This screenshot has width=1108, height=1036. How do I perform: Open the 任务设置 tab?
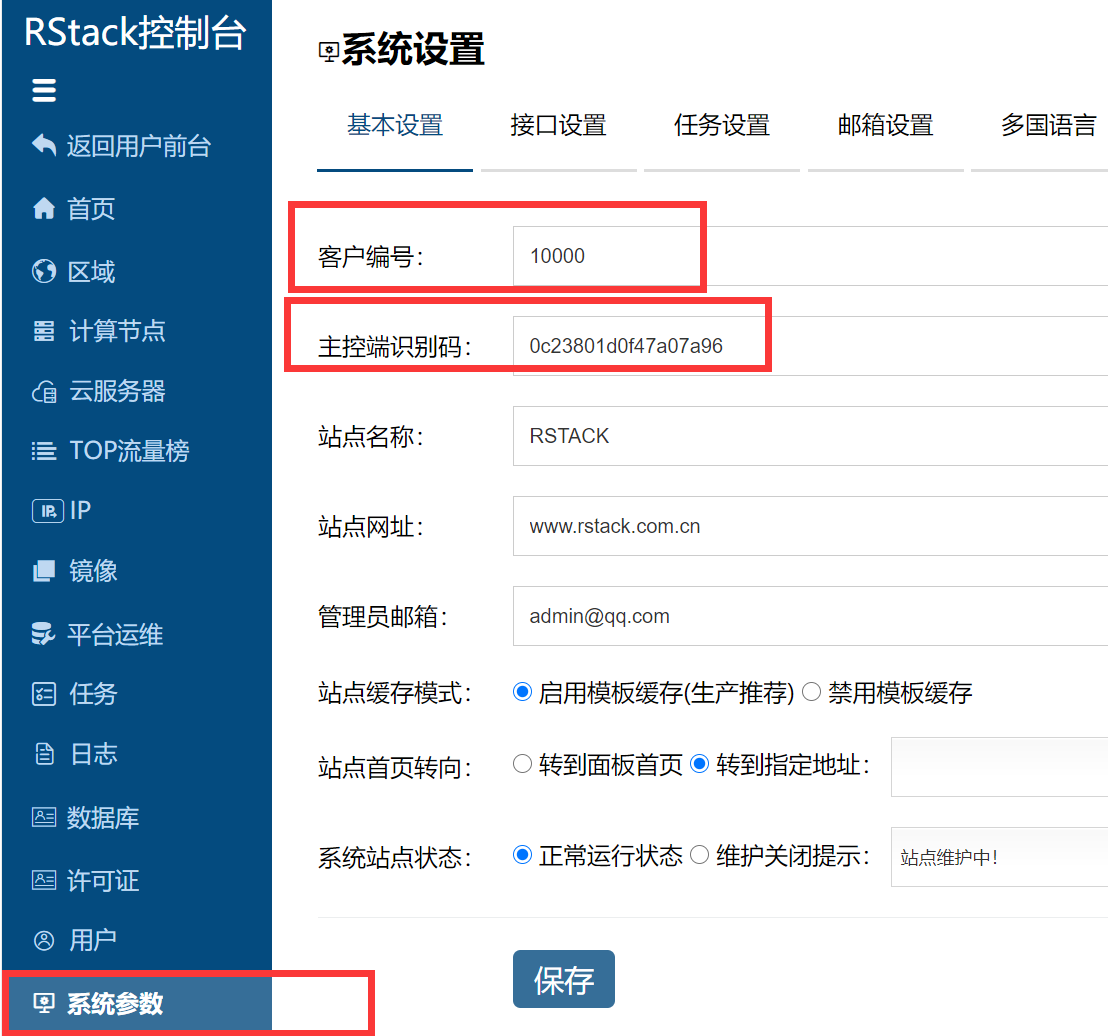[722, 126]
